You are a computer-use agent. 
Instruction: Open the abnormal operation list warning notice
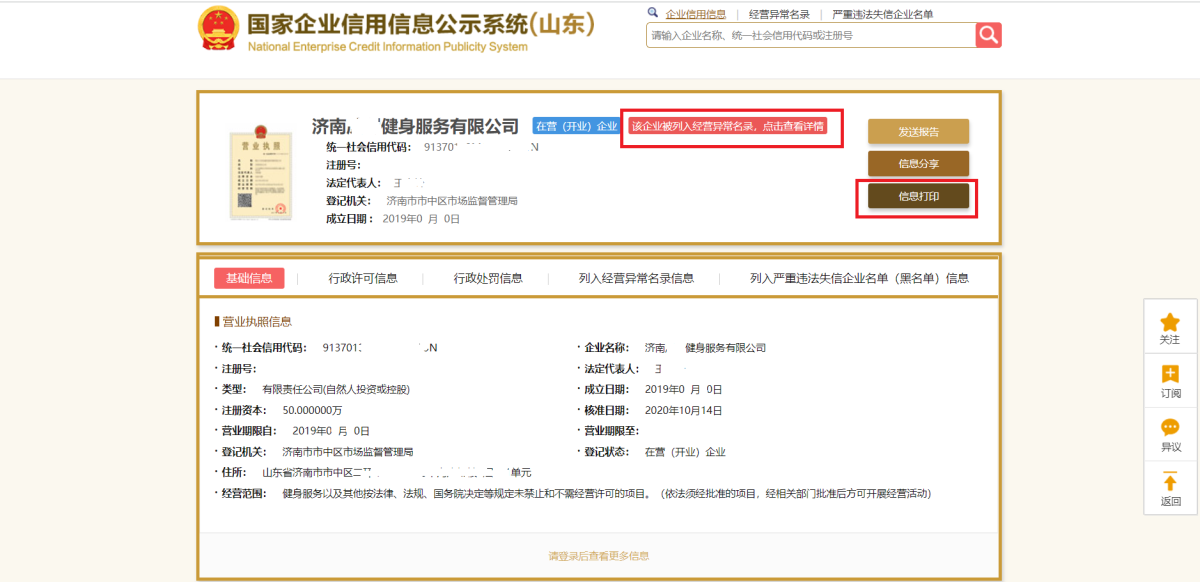click(x=728, y=127)
